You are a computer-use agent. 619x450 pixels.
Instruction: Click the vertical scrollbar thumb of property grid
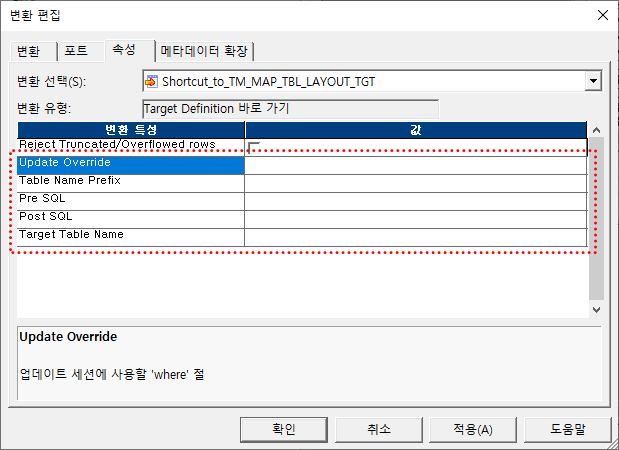point(596,218)
